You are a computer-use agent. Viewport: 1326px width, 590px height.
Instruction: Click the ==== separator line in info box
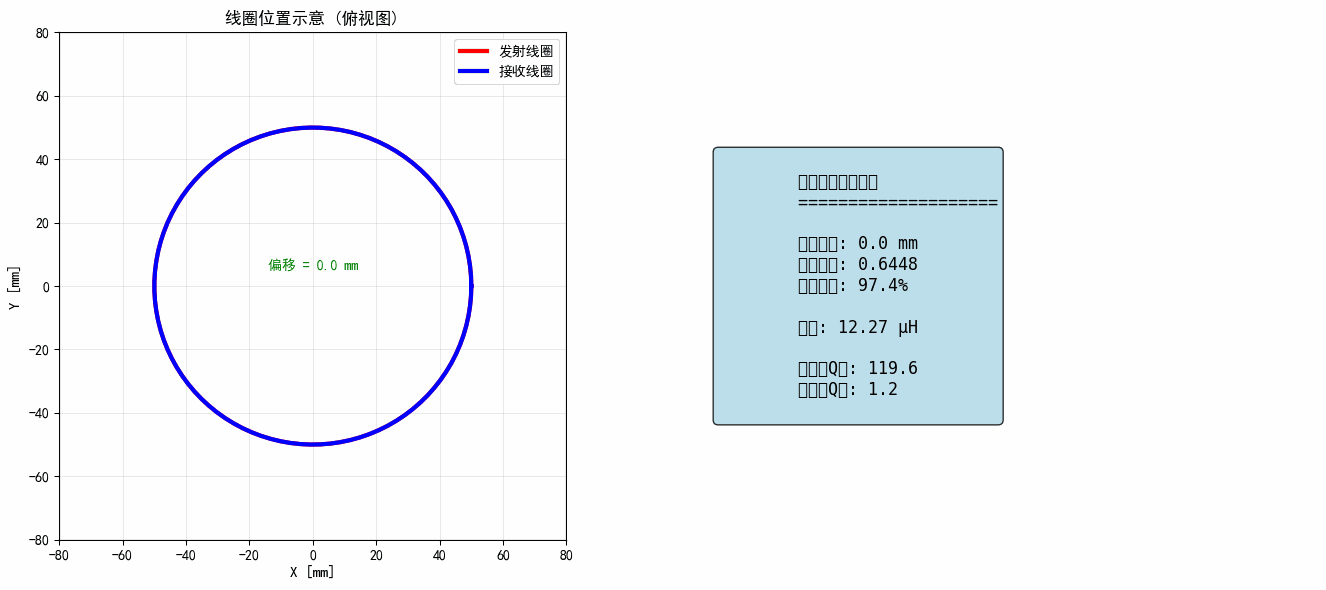tap(898, 203)
